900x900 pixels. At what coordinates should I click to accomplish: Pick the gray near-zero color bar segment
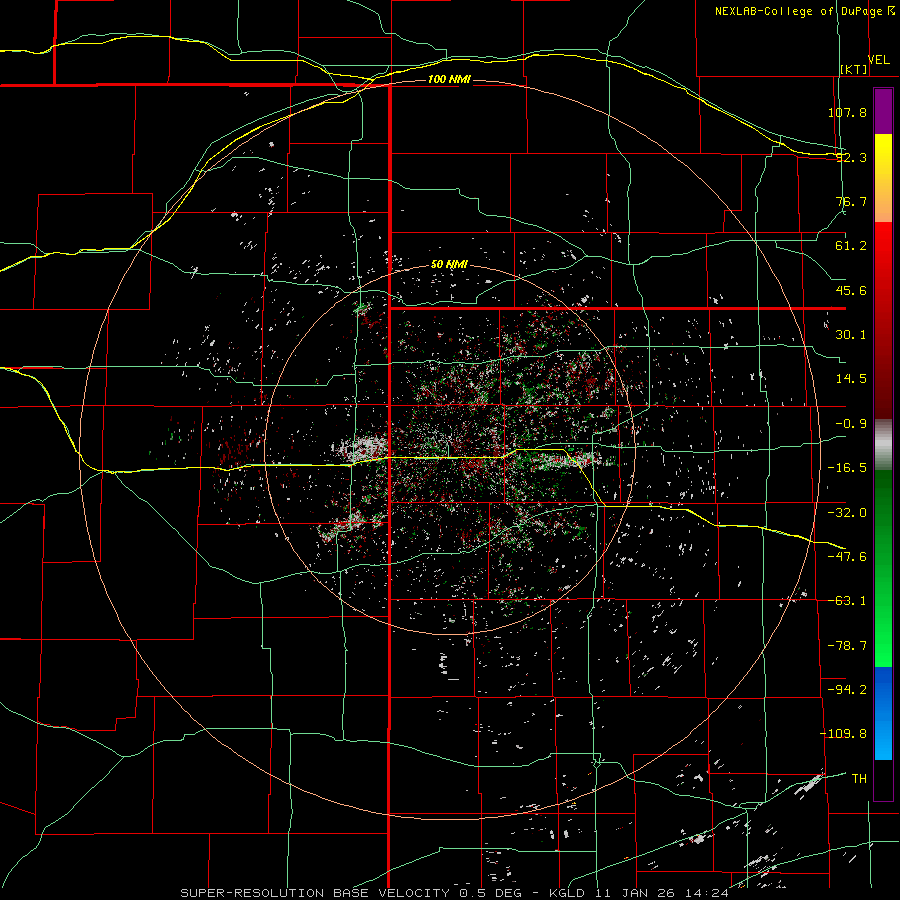pyautogui.click(x=883, y=445)
